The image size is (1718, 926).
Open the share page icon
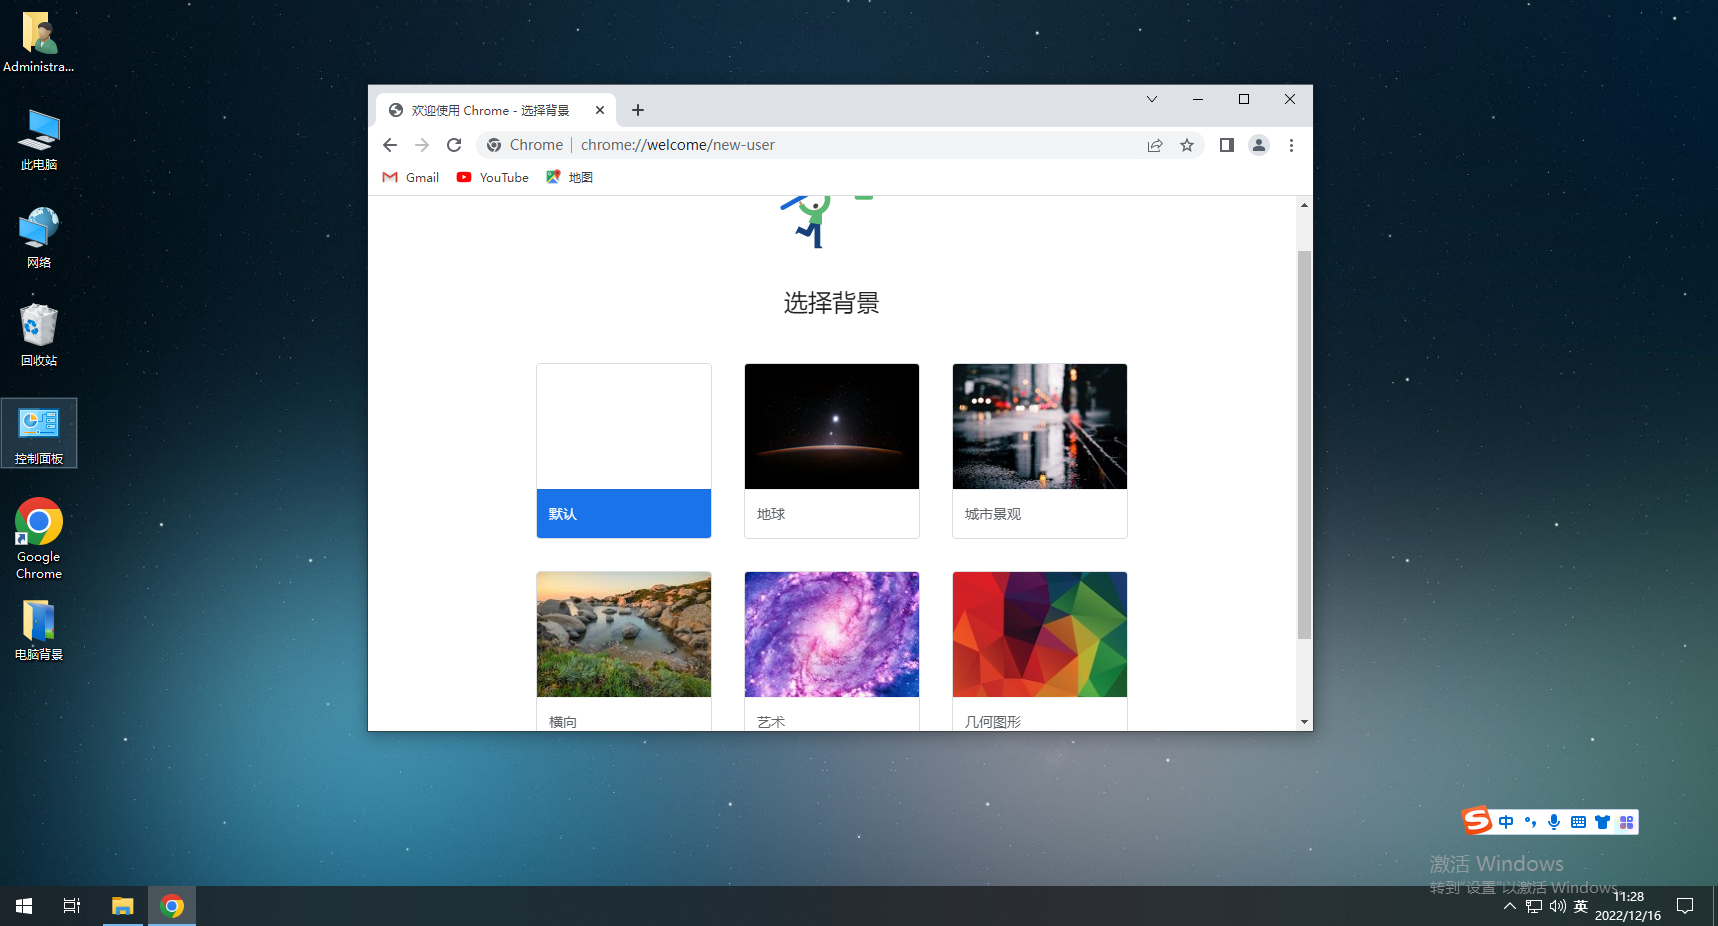click(x=1155, y=145)
